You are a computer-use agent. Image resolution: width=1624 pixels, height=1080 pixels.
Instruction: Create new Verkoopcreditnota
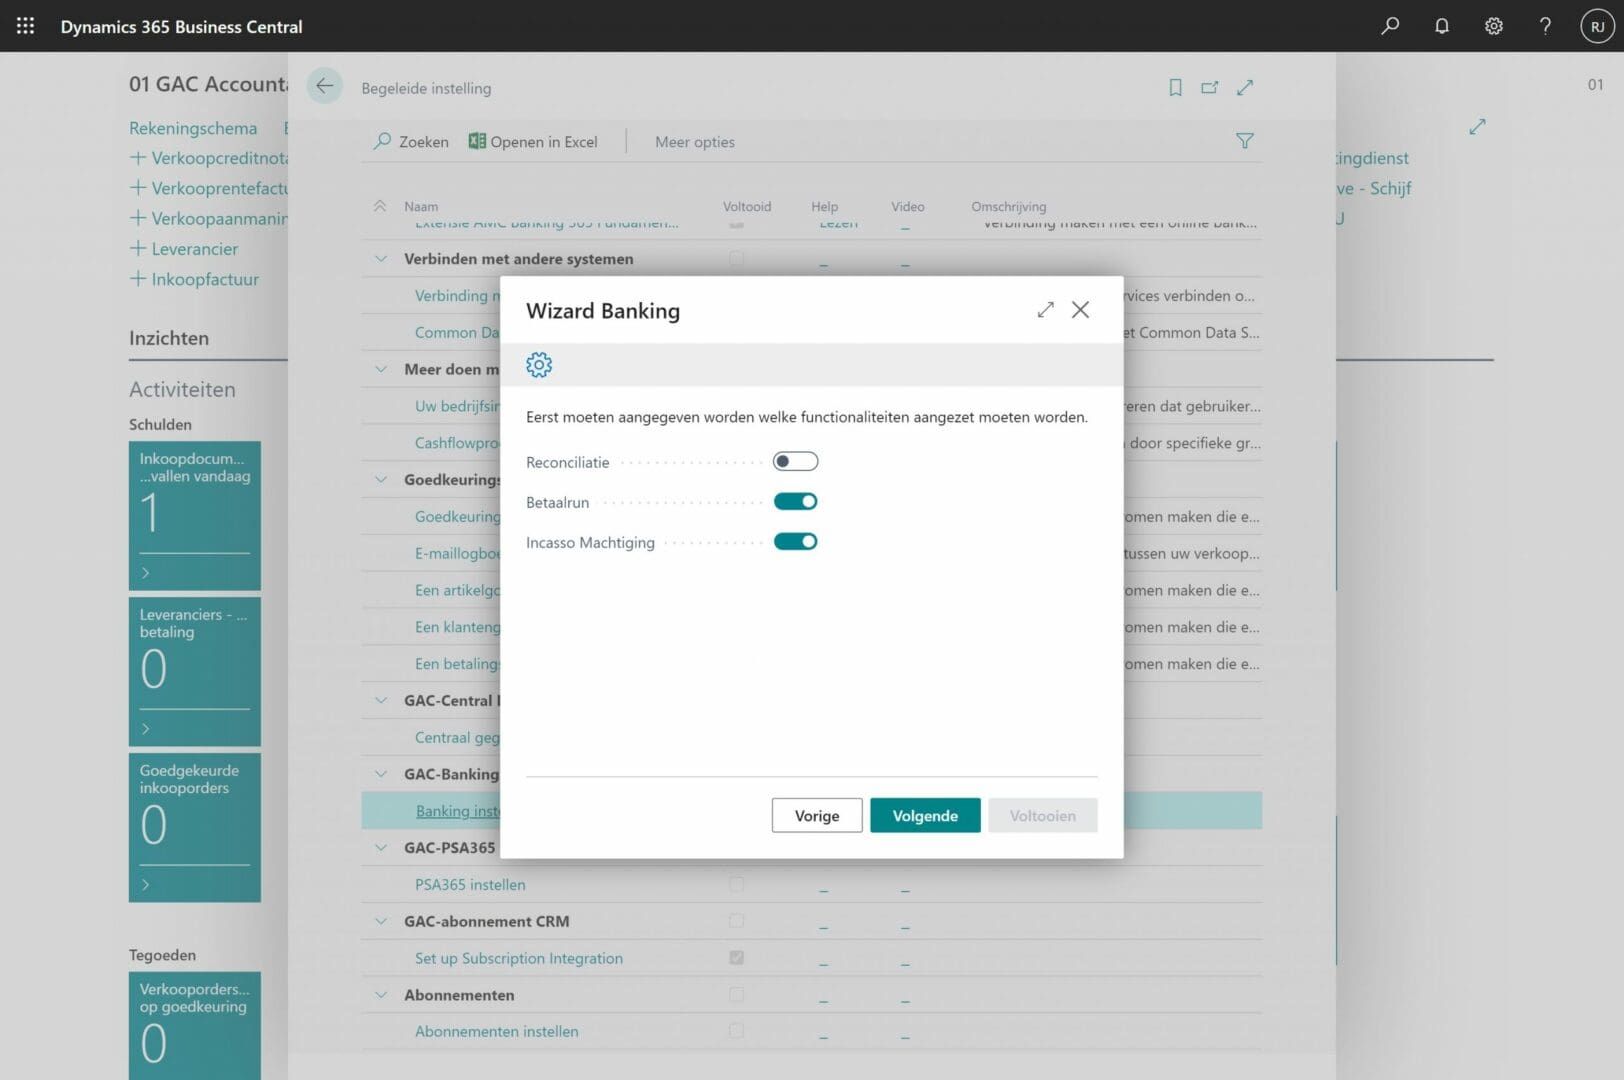coord(209,158)
